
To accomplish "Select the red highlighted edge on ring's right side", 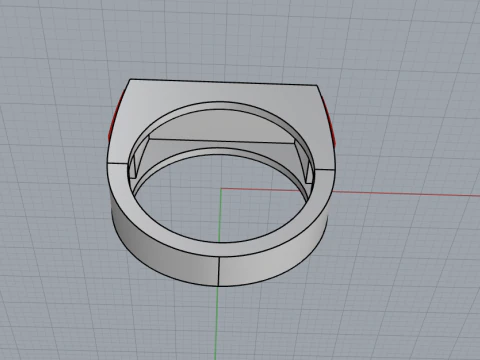I will coord(330,122).
